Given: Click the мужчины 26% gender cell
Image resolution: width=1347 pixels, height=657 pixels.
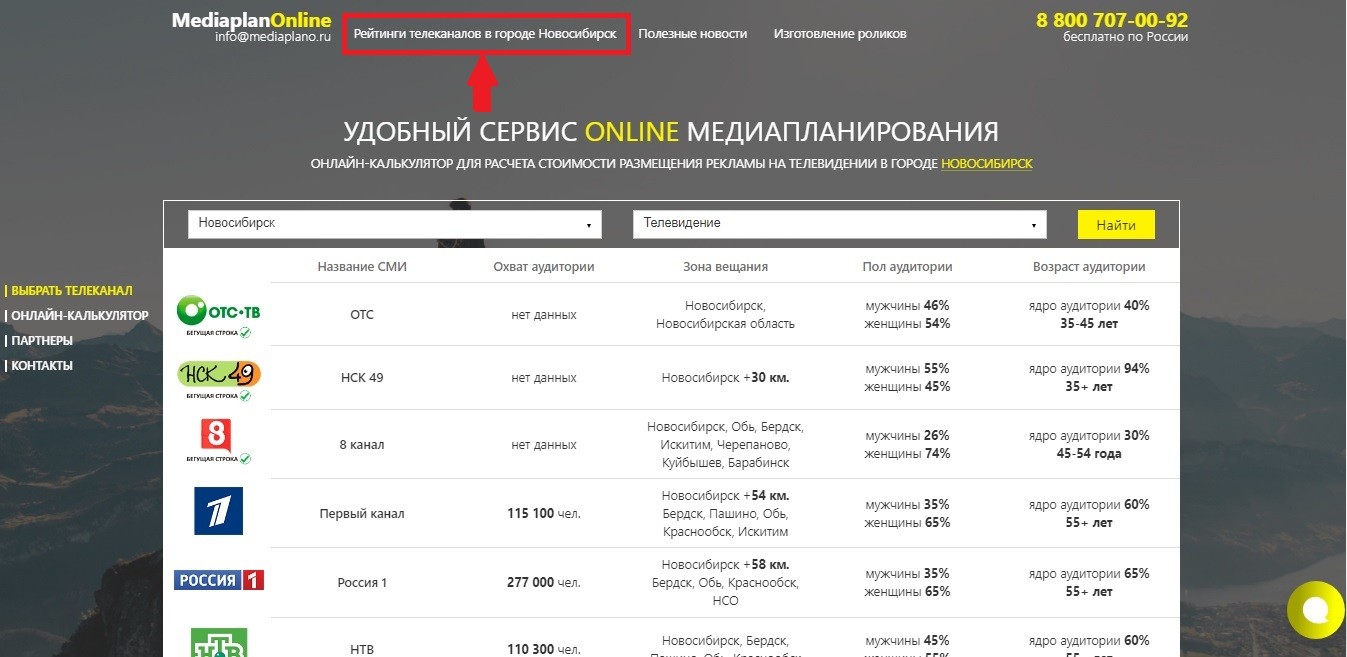Looking at the screenshot, I should 907,436.
